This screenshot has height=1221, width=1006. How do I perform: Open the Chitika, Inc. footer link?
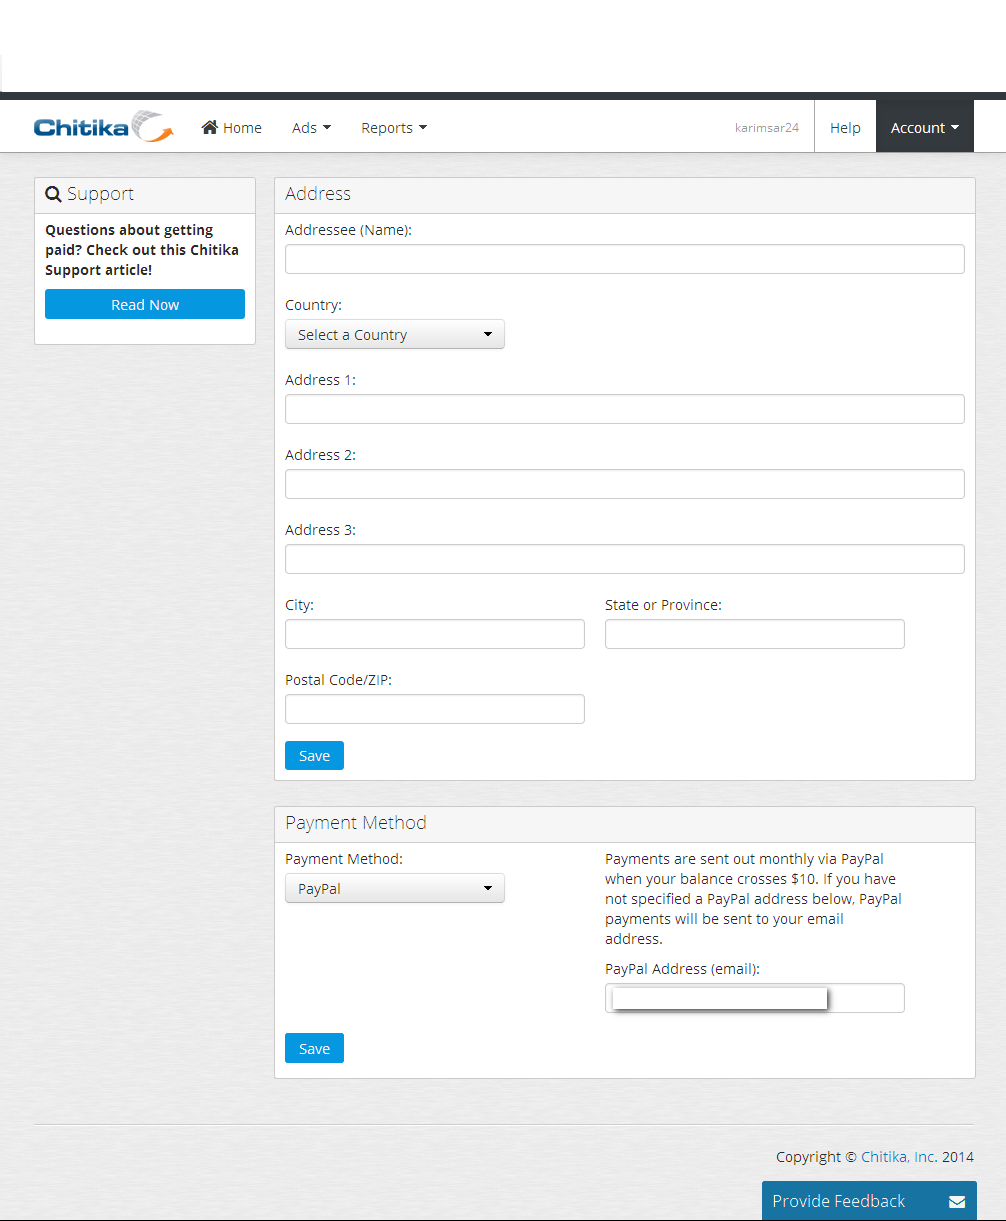[899, 1157]
